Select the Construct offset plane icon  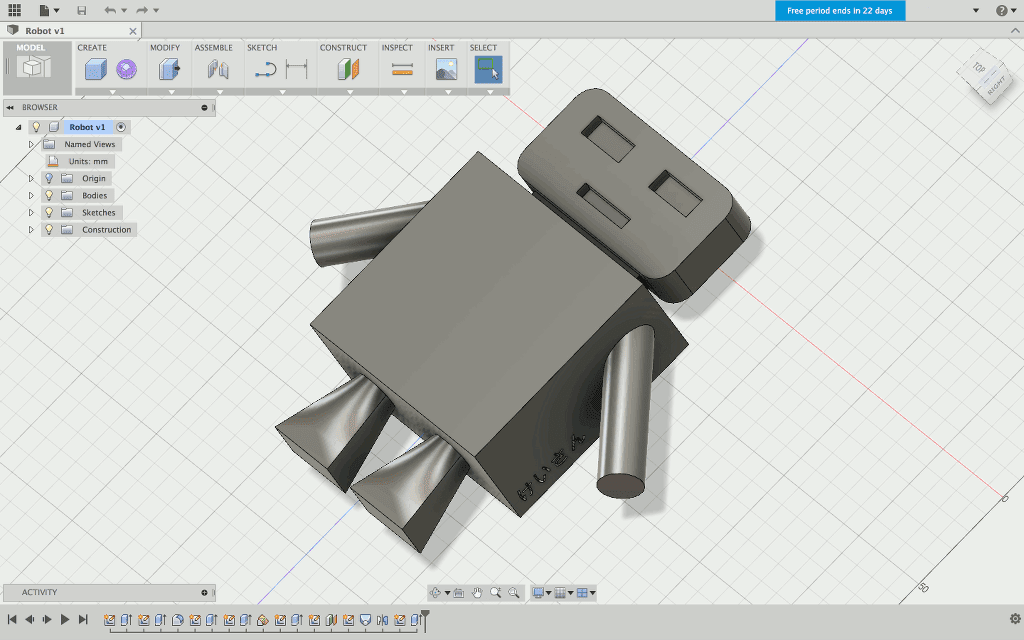347,69
